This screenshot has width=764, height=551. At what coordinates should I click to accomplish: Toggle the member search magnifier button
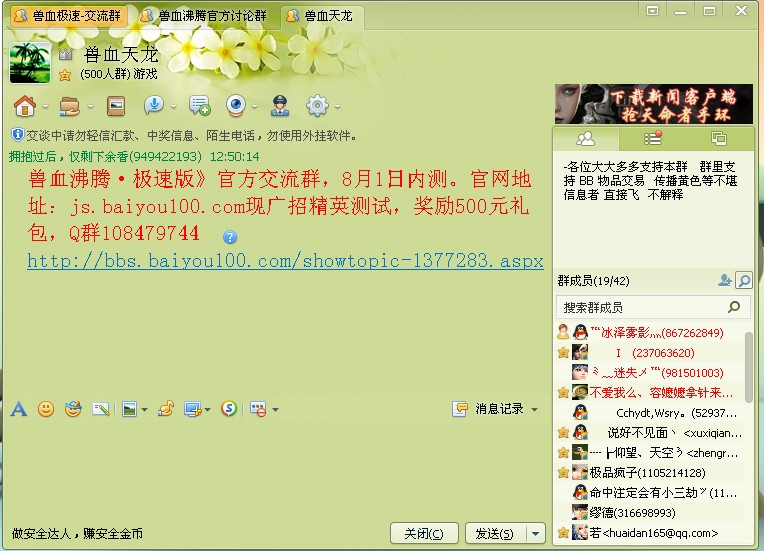[743, 280]
